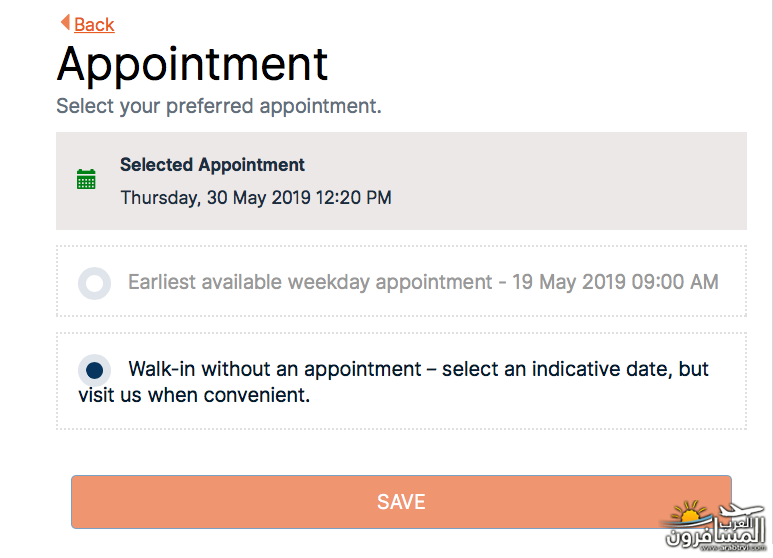
Task: Click the 'Selected Appointment' heading
Action: coord(212,165)
